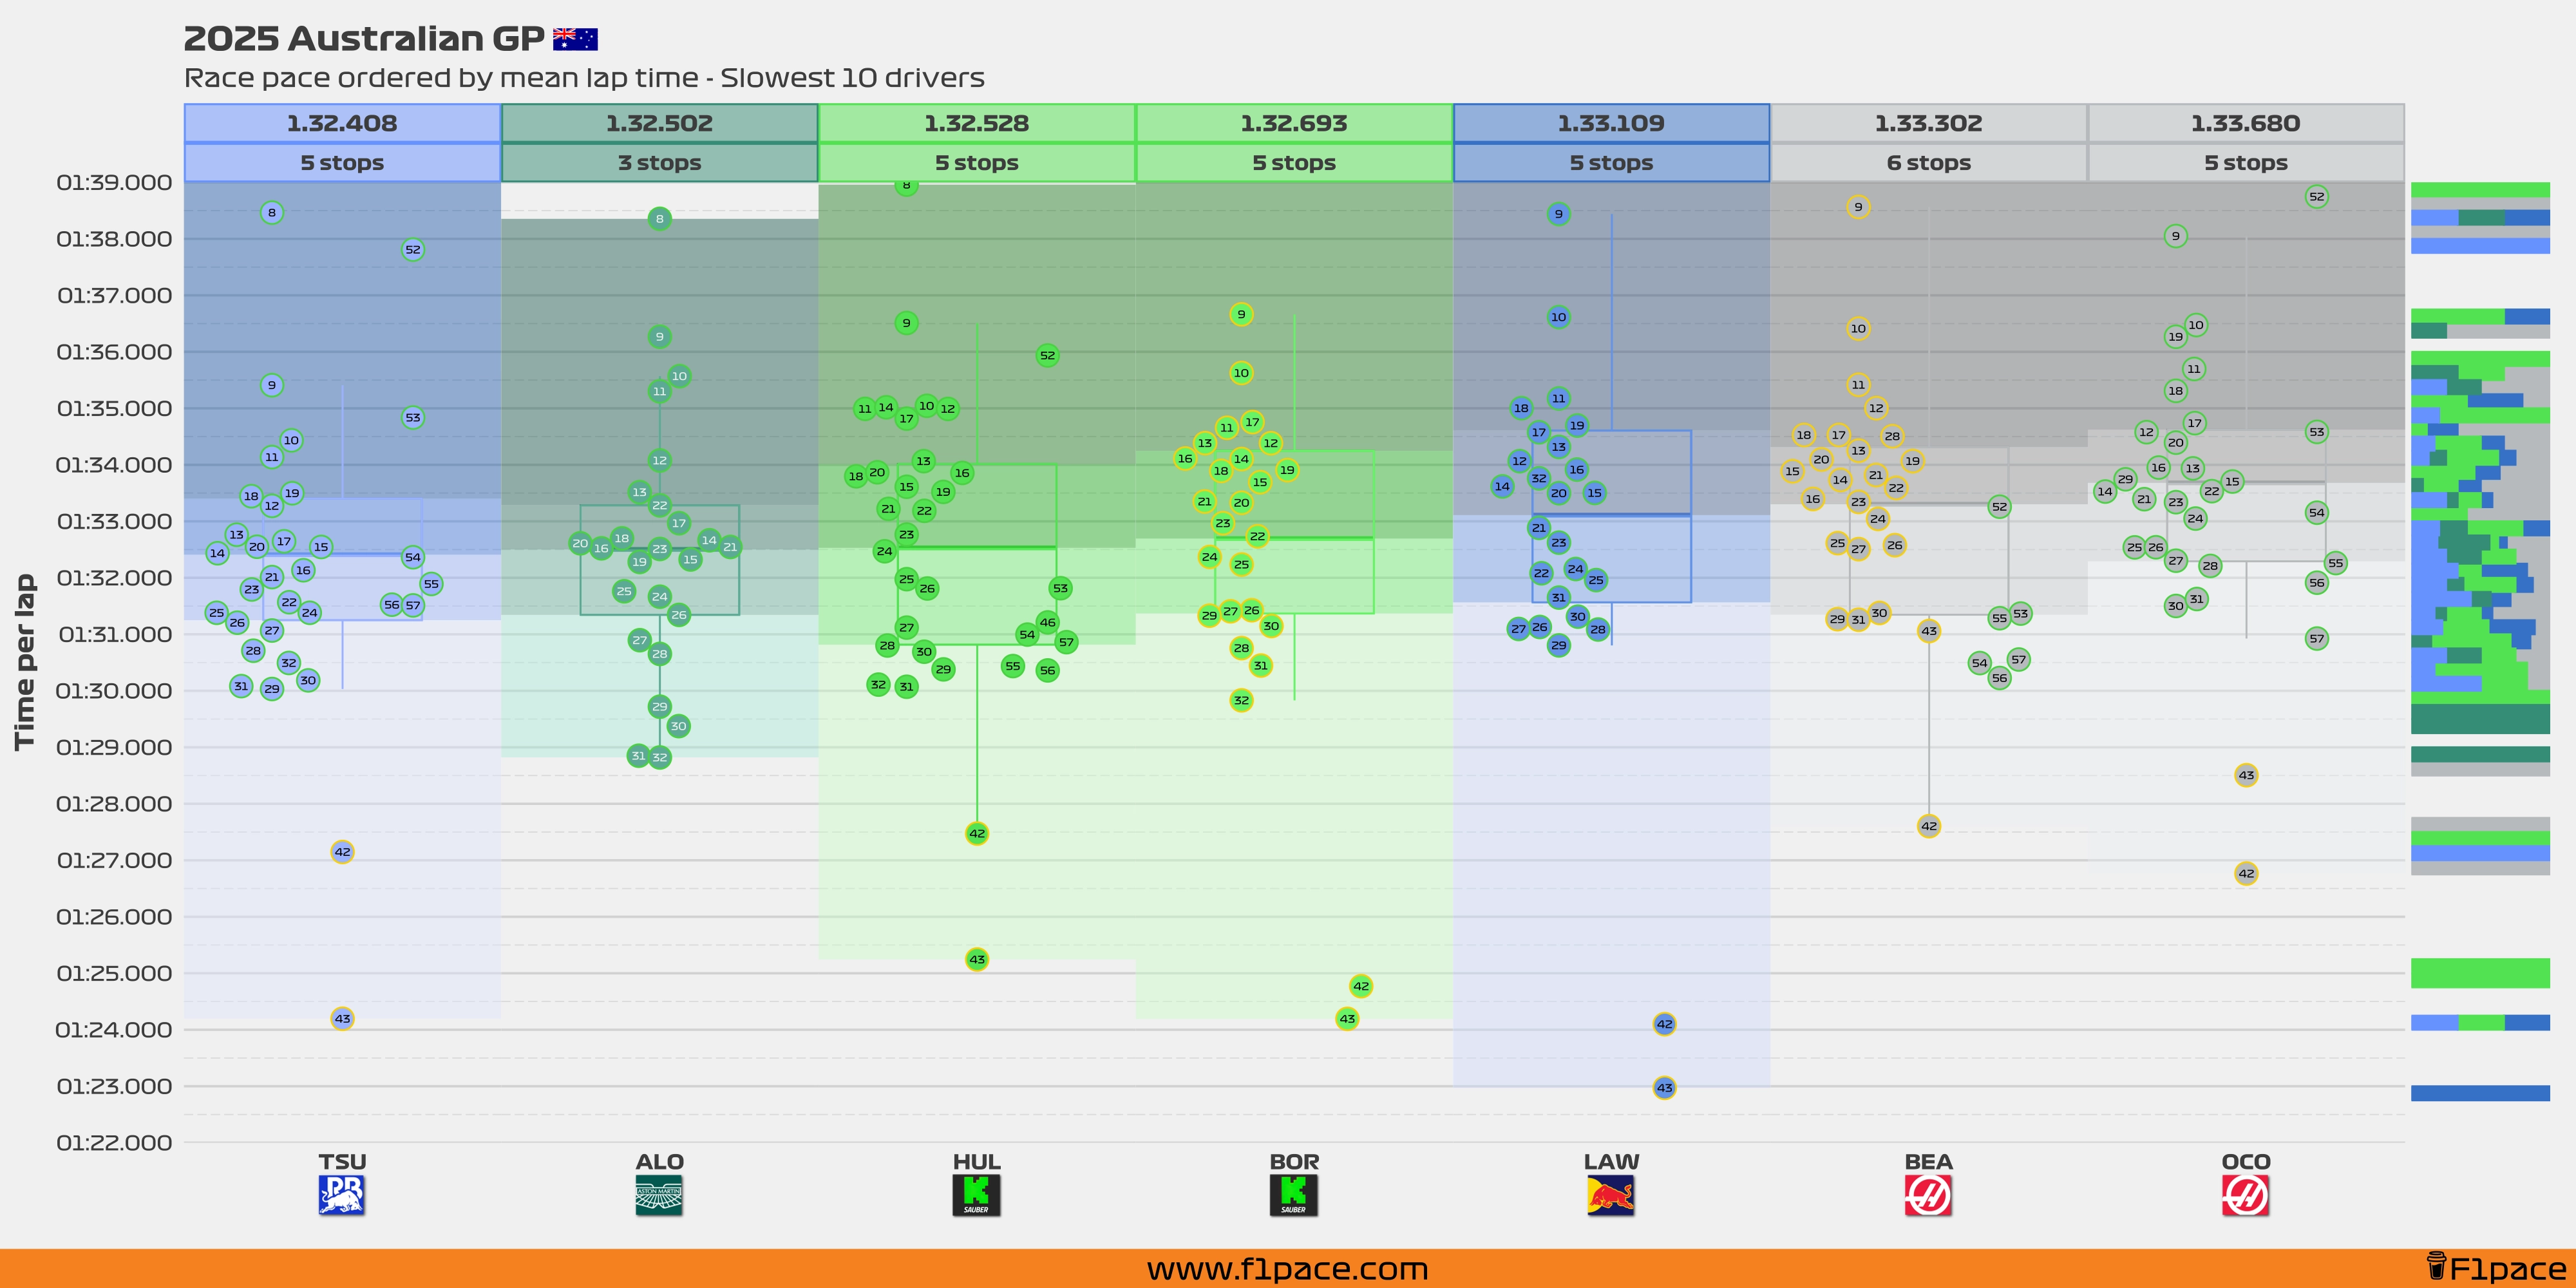This screenshot has height=1288, width=2576.
Task: Select the TSU driver label
Action: pos(342,1161)
